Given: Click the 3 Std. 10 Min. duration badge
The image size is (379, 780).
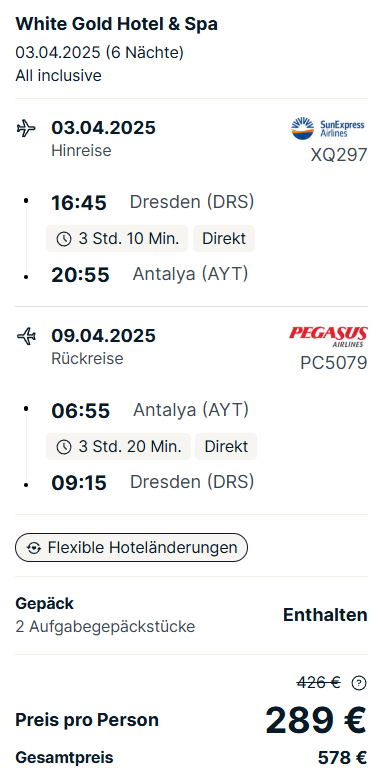Looking at the screenshot, I should click(117, 239).
